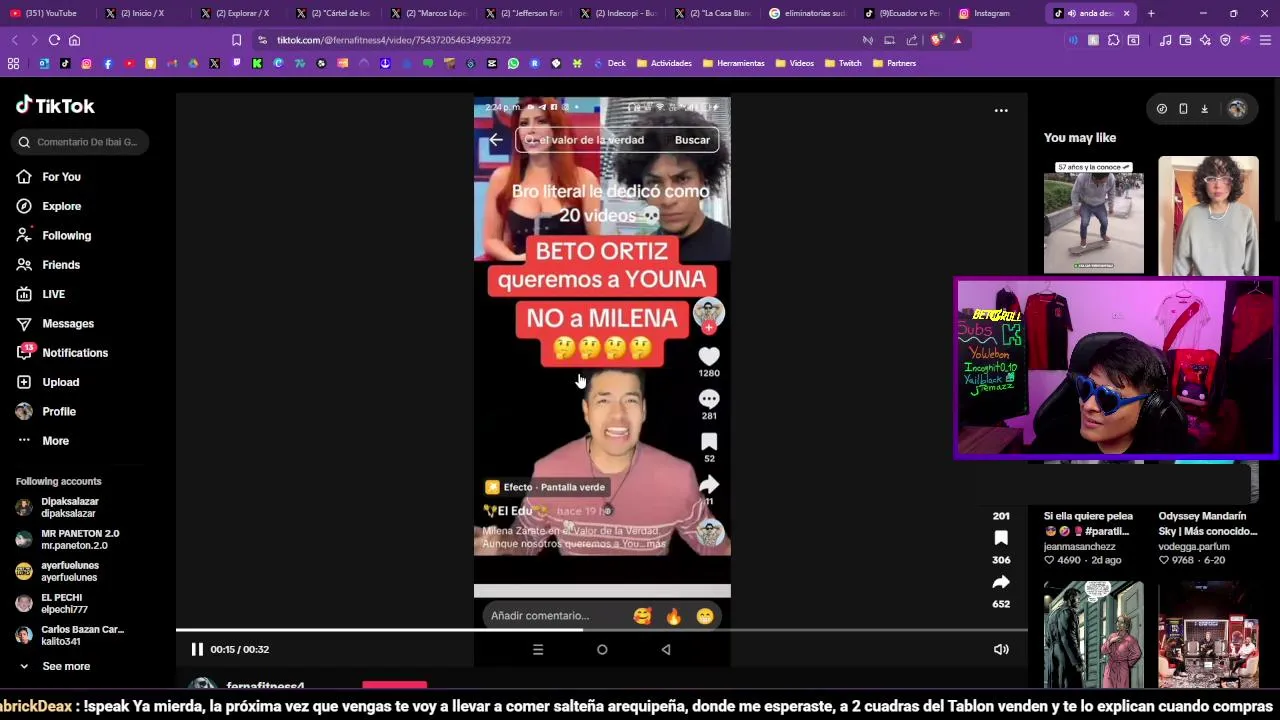
Task: Open a new browser tab
Action: pos(1151,13)
